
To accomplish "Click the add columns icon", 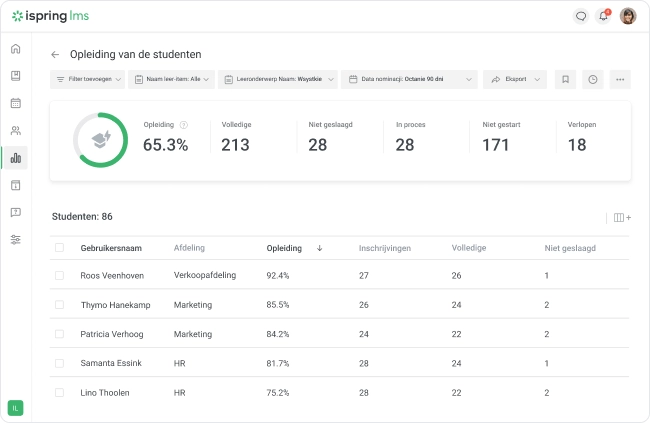I will [622, 217].
